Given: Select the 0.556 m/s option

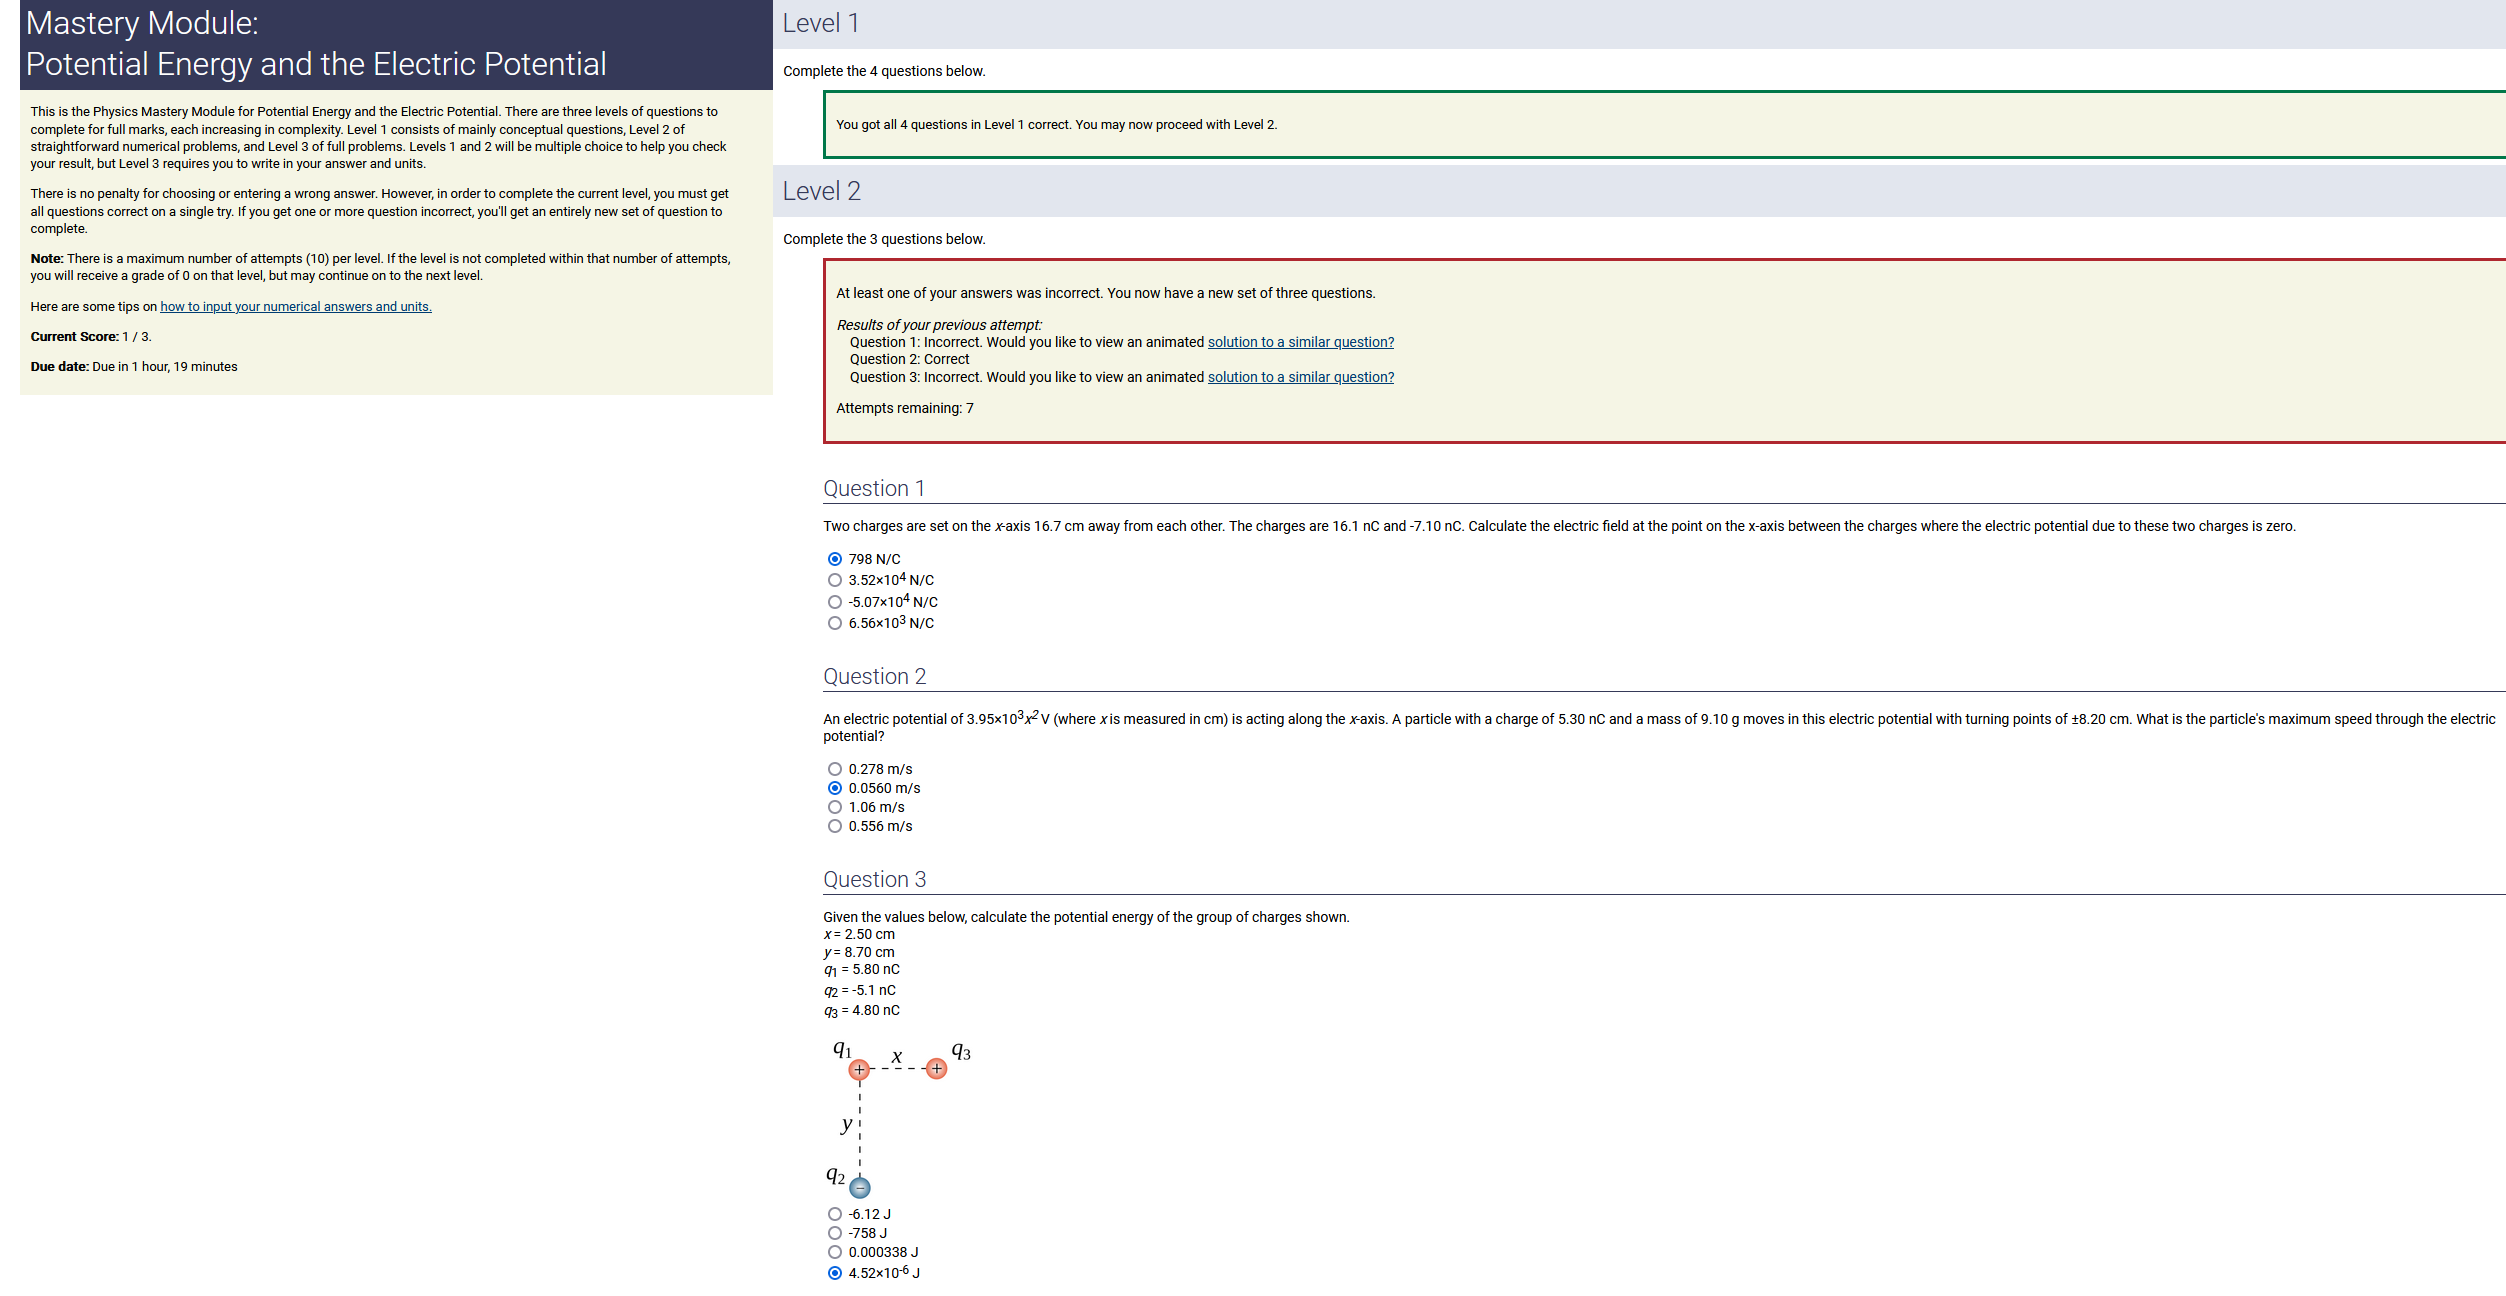Looking at the screenshot, I should (x=834, y=826).
